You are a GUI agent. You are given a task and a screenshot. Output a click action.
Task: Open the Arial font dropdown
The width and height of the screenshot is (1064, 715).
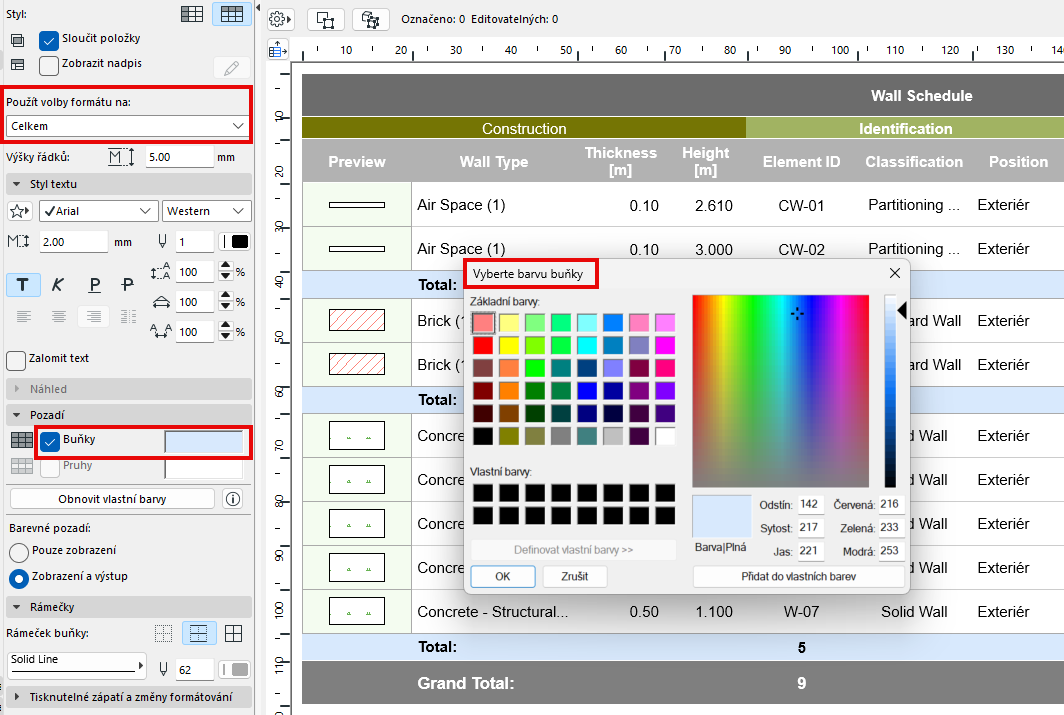pyautogui.click(x=98, y=211)
